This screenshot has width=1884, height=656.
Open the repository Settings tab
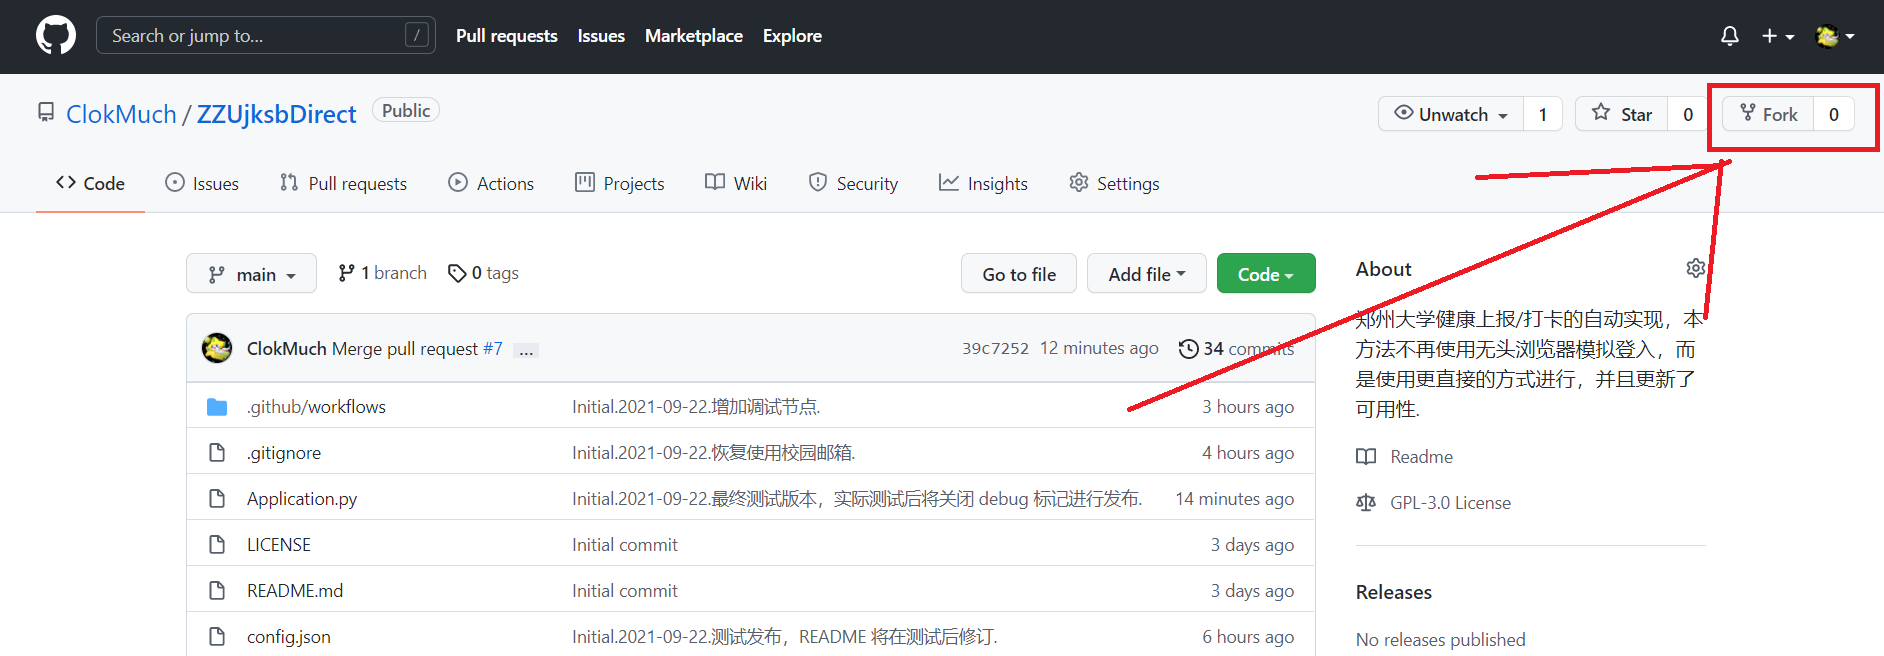pos(1114,183)
